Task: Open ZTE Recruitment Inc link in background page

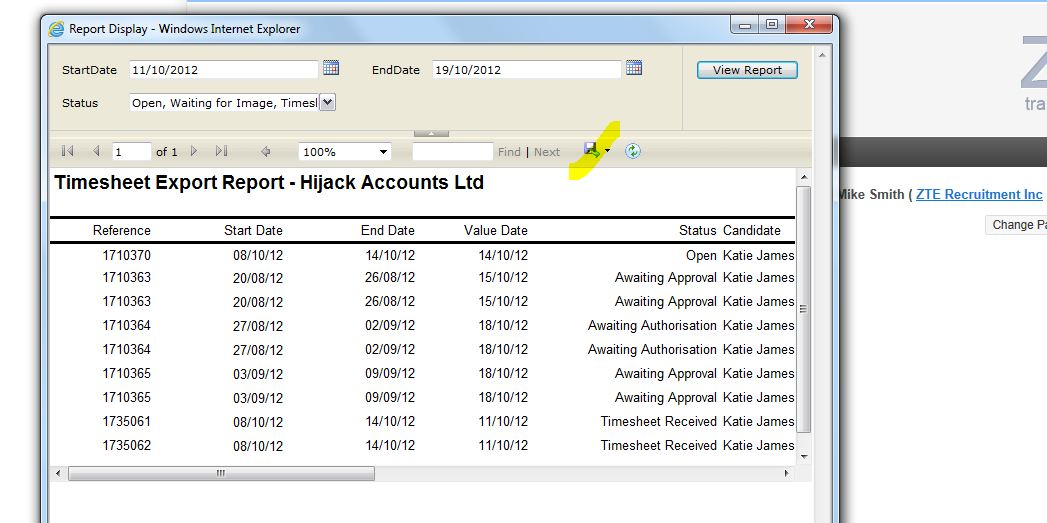Action: coord(978,194)
